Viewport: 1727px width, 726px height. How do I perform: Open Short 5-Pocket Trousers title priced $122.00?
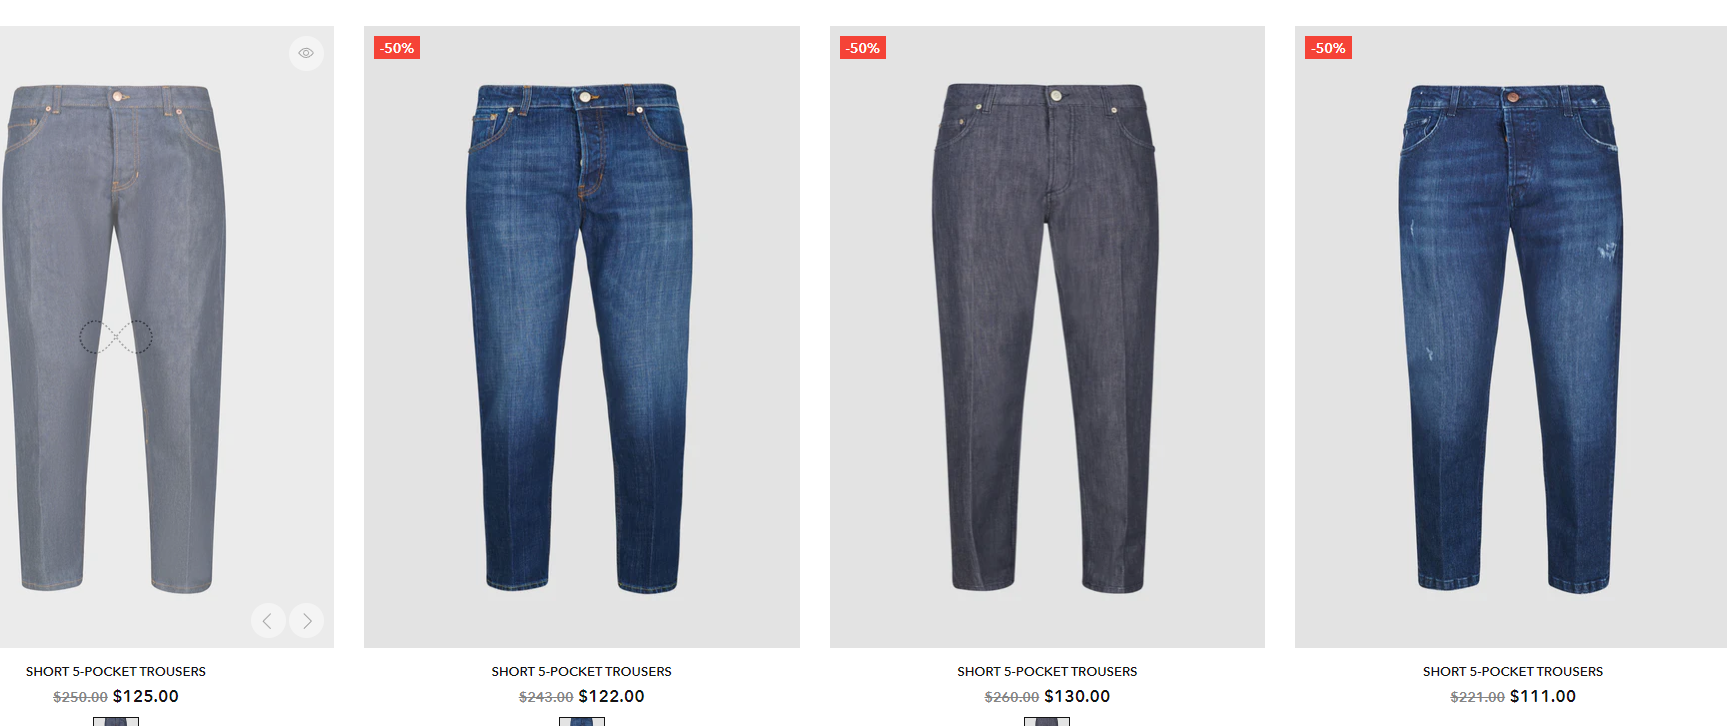pyautogui.click(x=581, y=672)
